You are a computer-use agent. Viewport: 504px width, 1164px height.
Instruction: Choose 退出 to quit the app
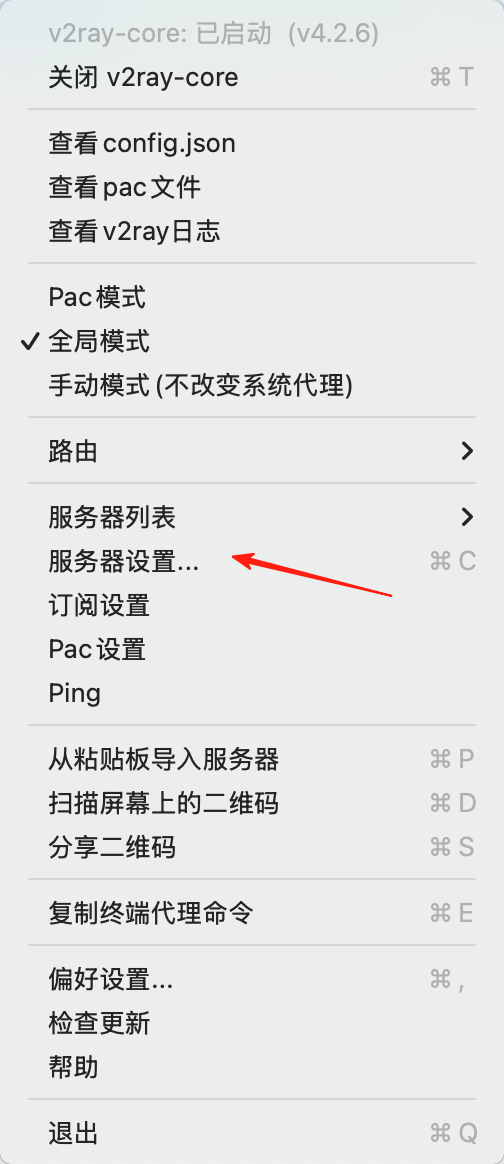click(252, 1133)
